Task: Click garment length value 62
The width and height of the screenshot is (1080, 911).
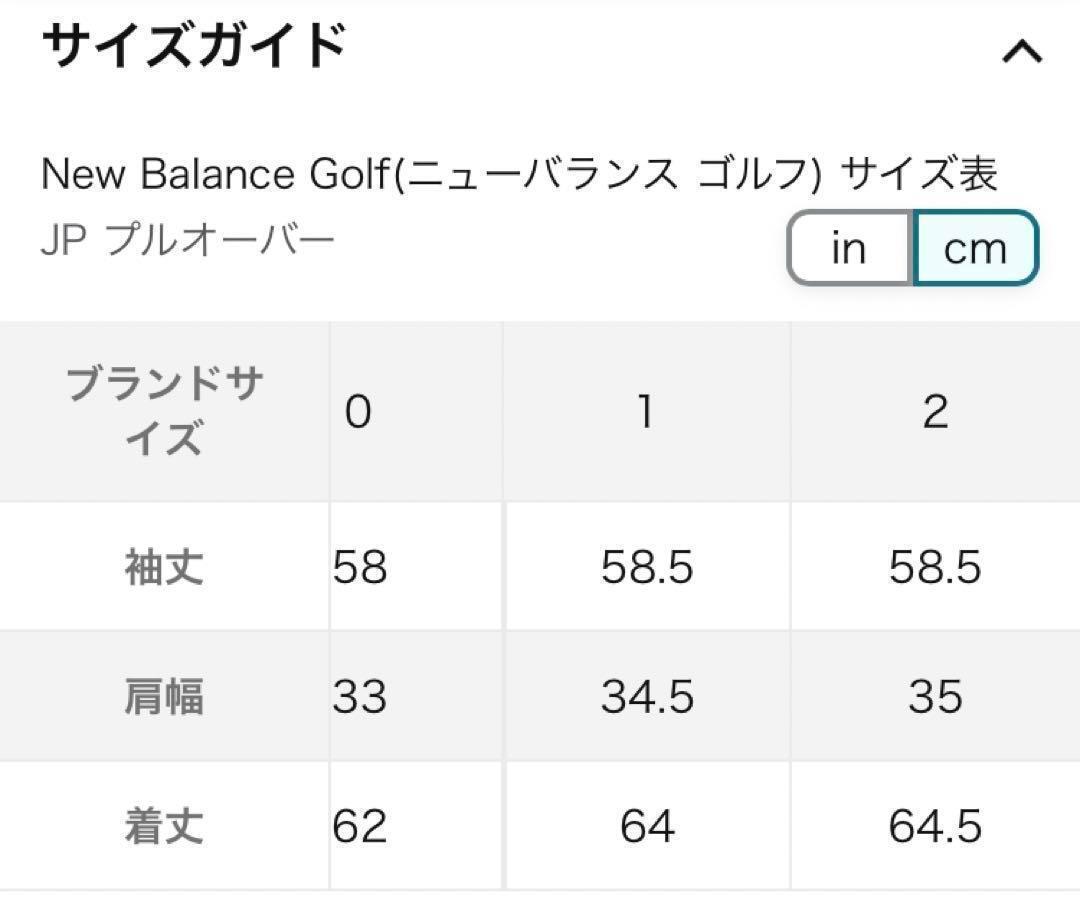Action: (360, 826)
